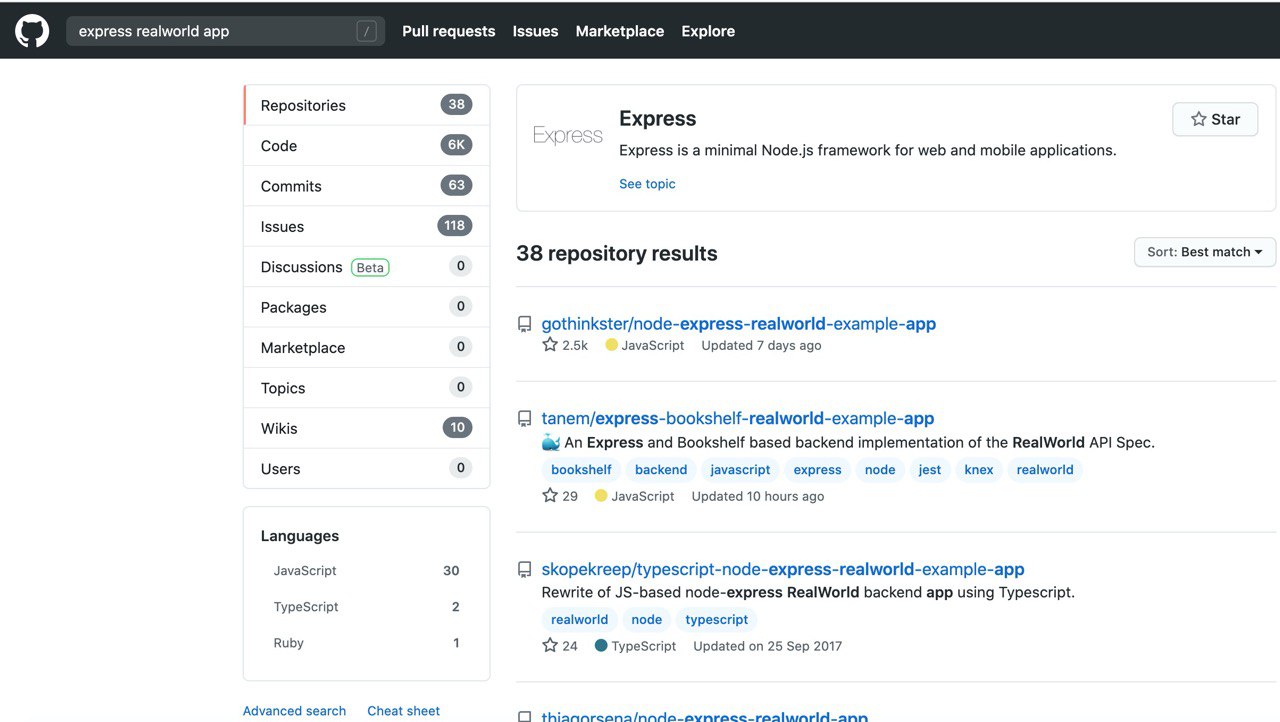Click repo icon beside tanem result
This screenshot has width=1280, height=722.
click(524, 419)
